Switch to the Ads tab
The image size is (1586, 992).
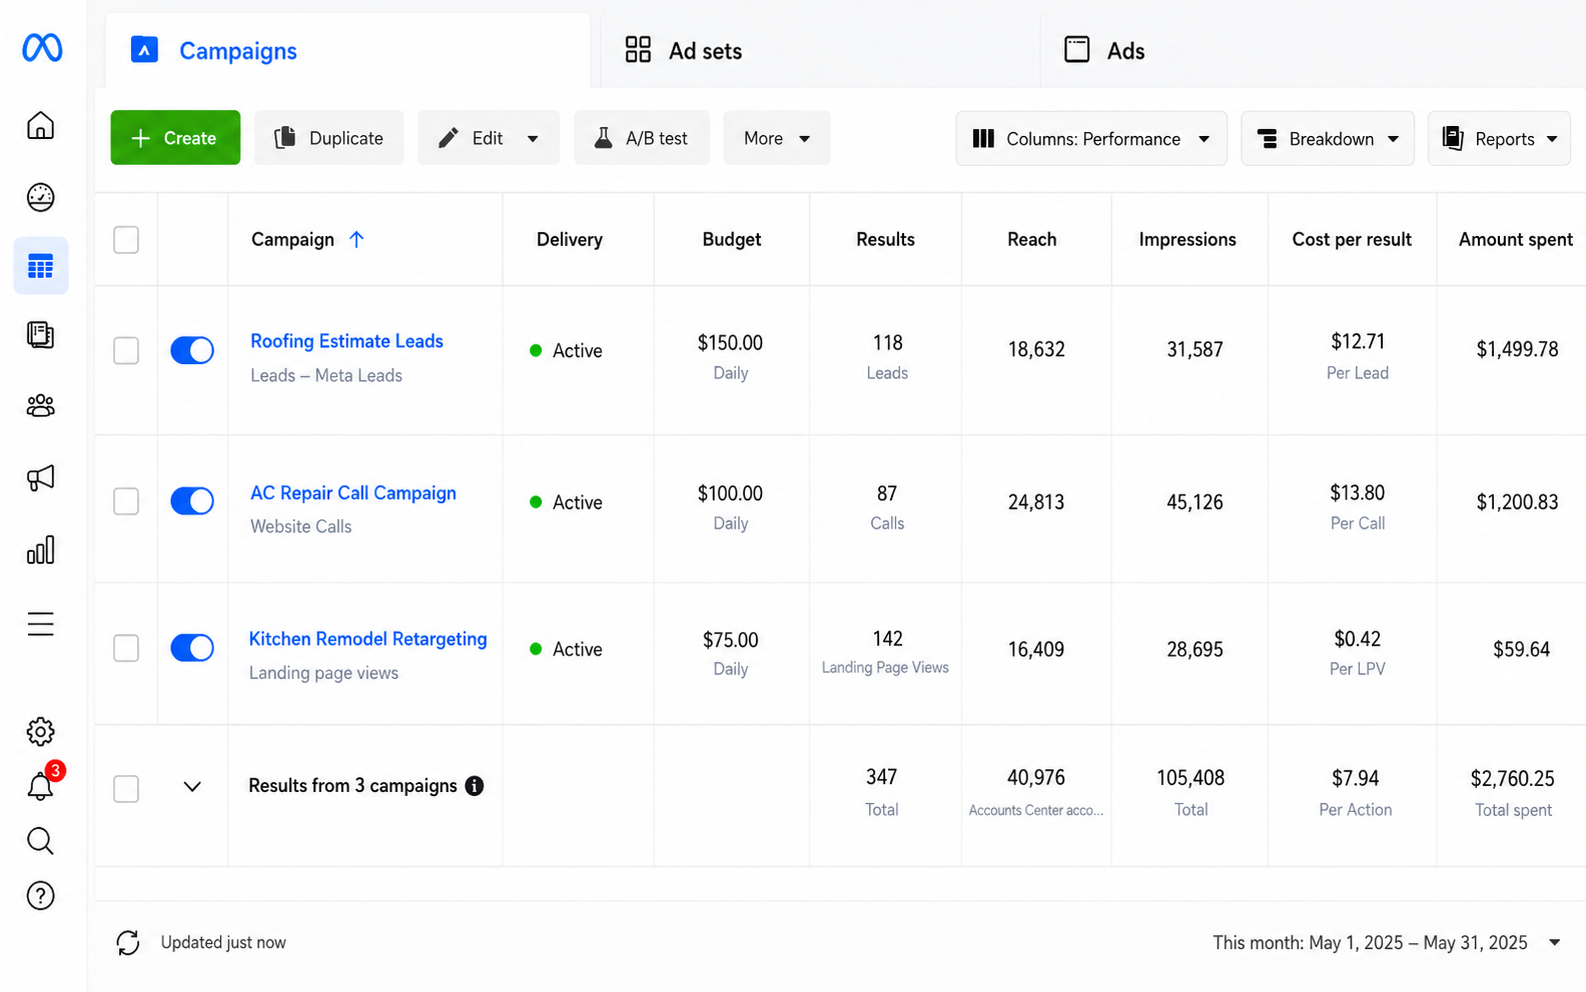click(1104, 50)
